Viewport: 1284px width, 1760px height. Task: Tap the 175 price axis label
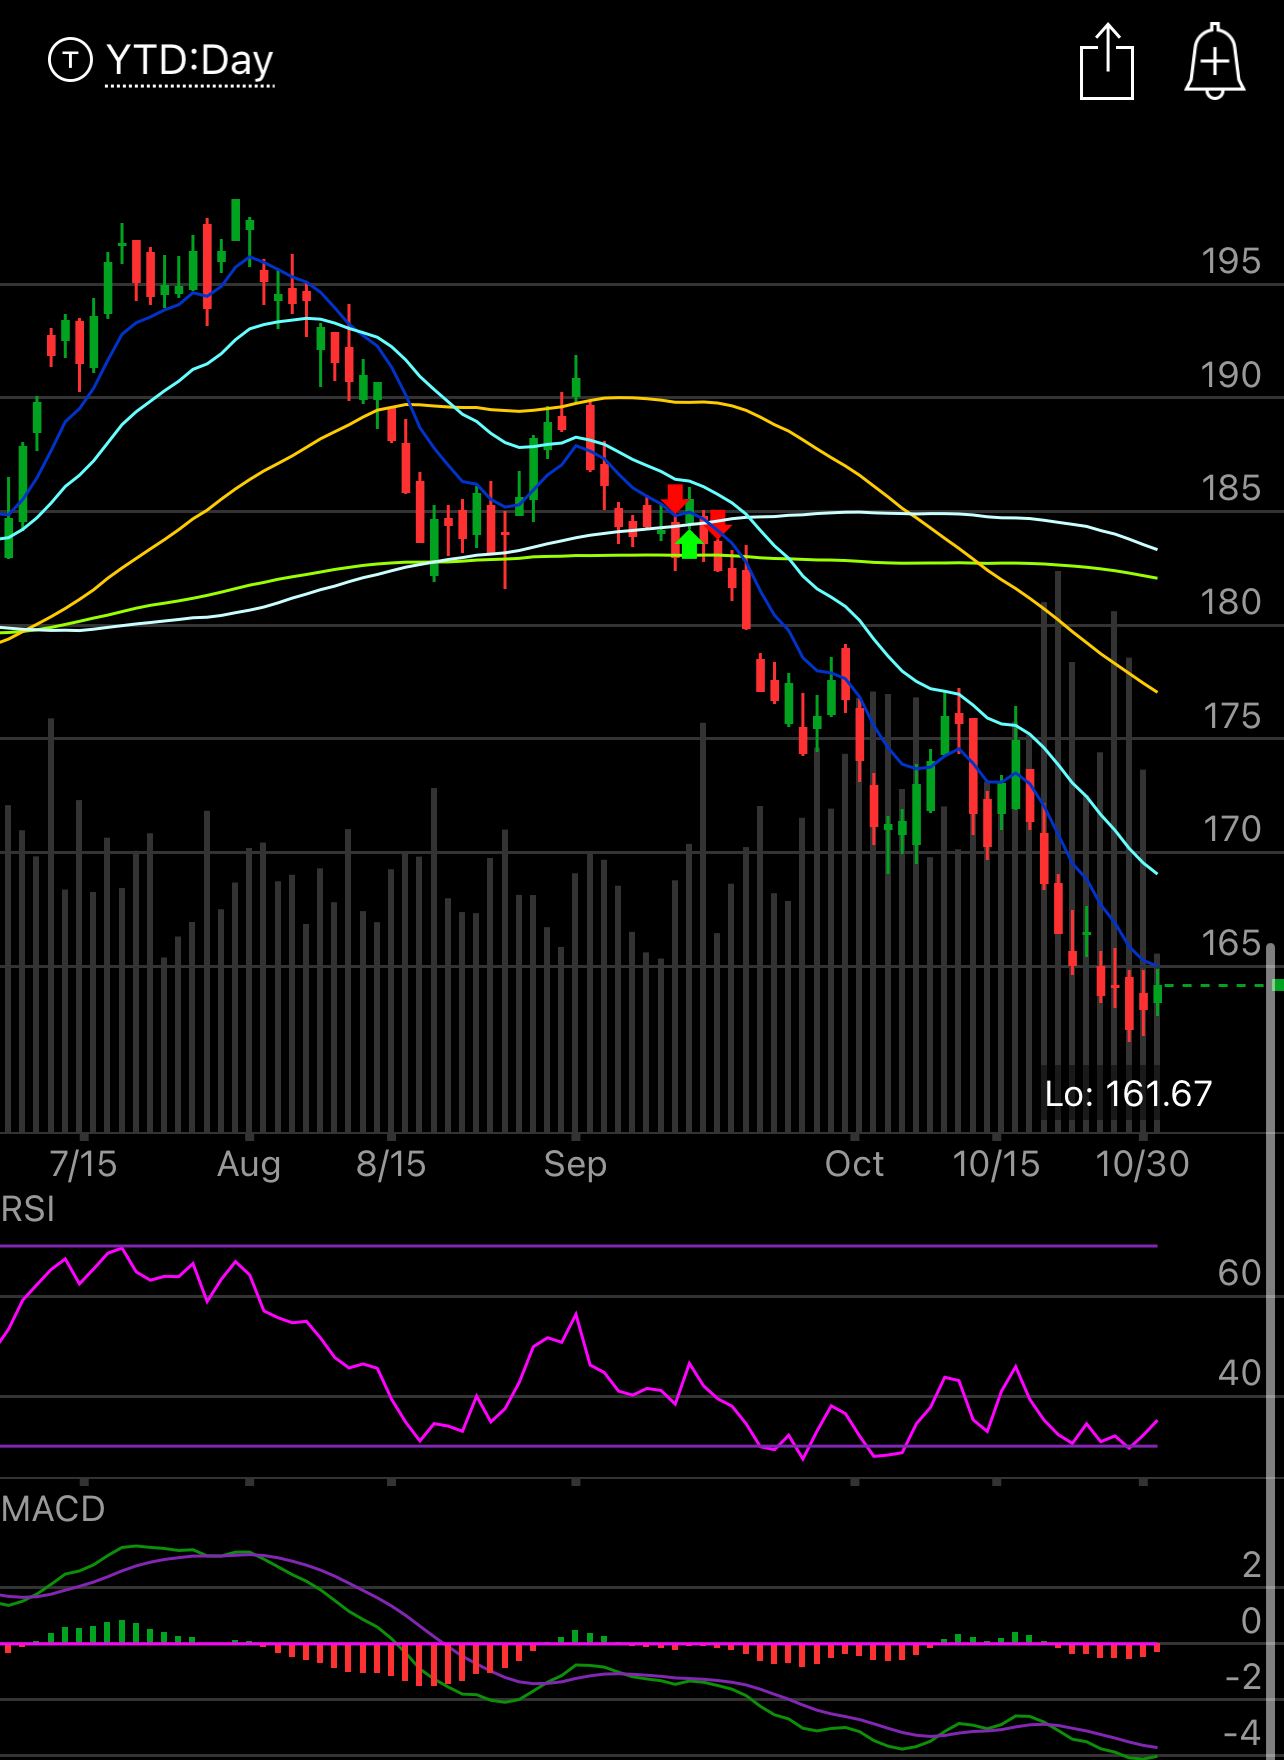(1231, 716)
